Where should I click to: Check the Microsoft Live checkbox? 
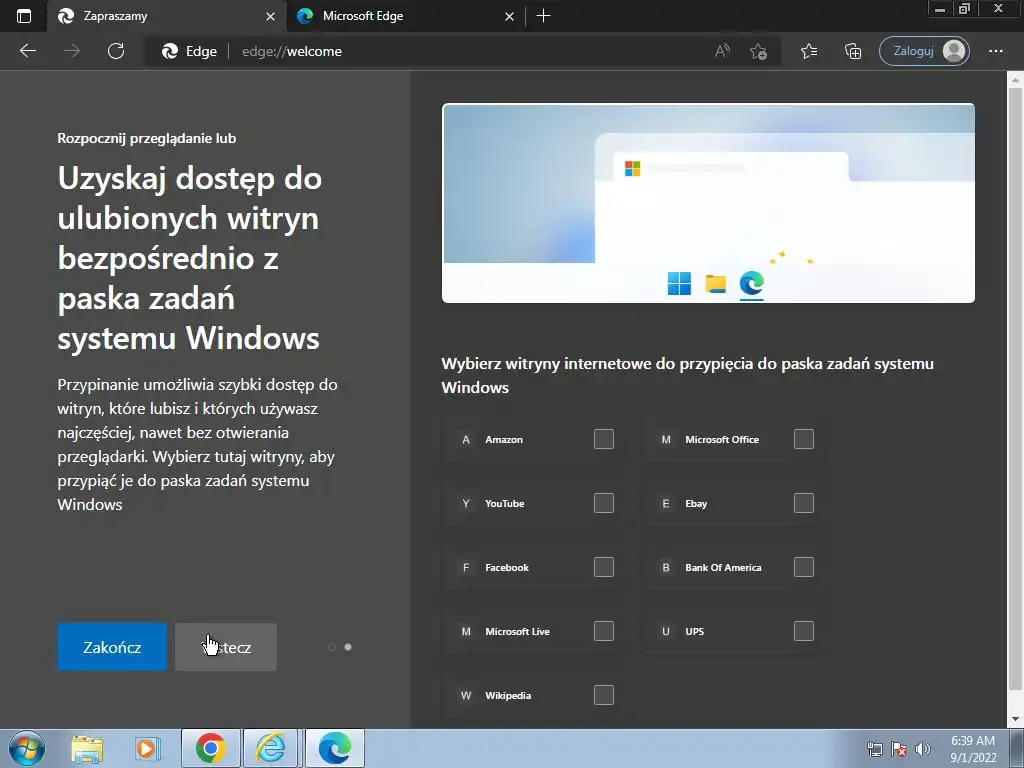click(604, 632)
